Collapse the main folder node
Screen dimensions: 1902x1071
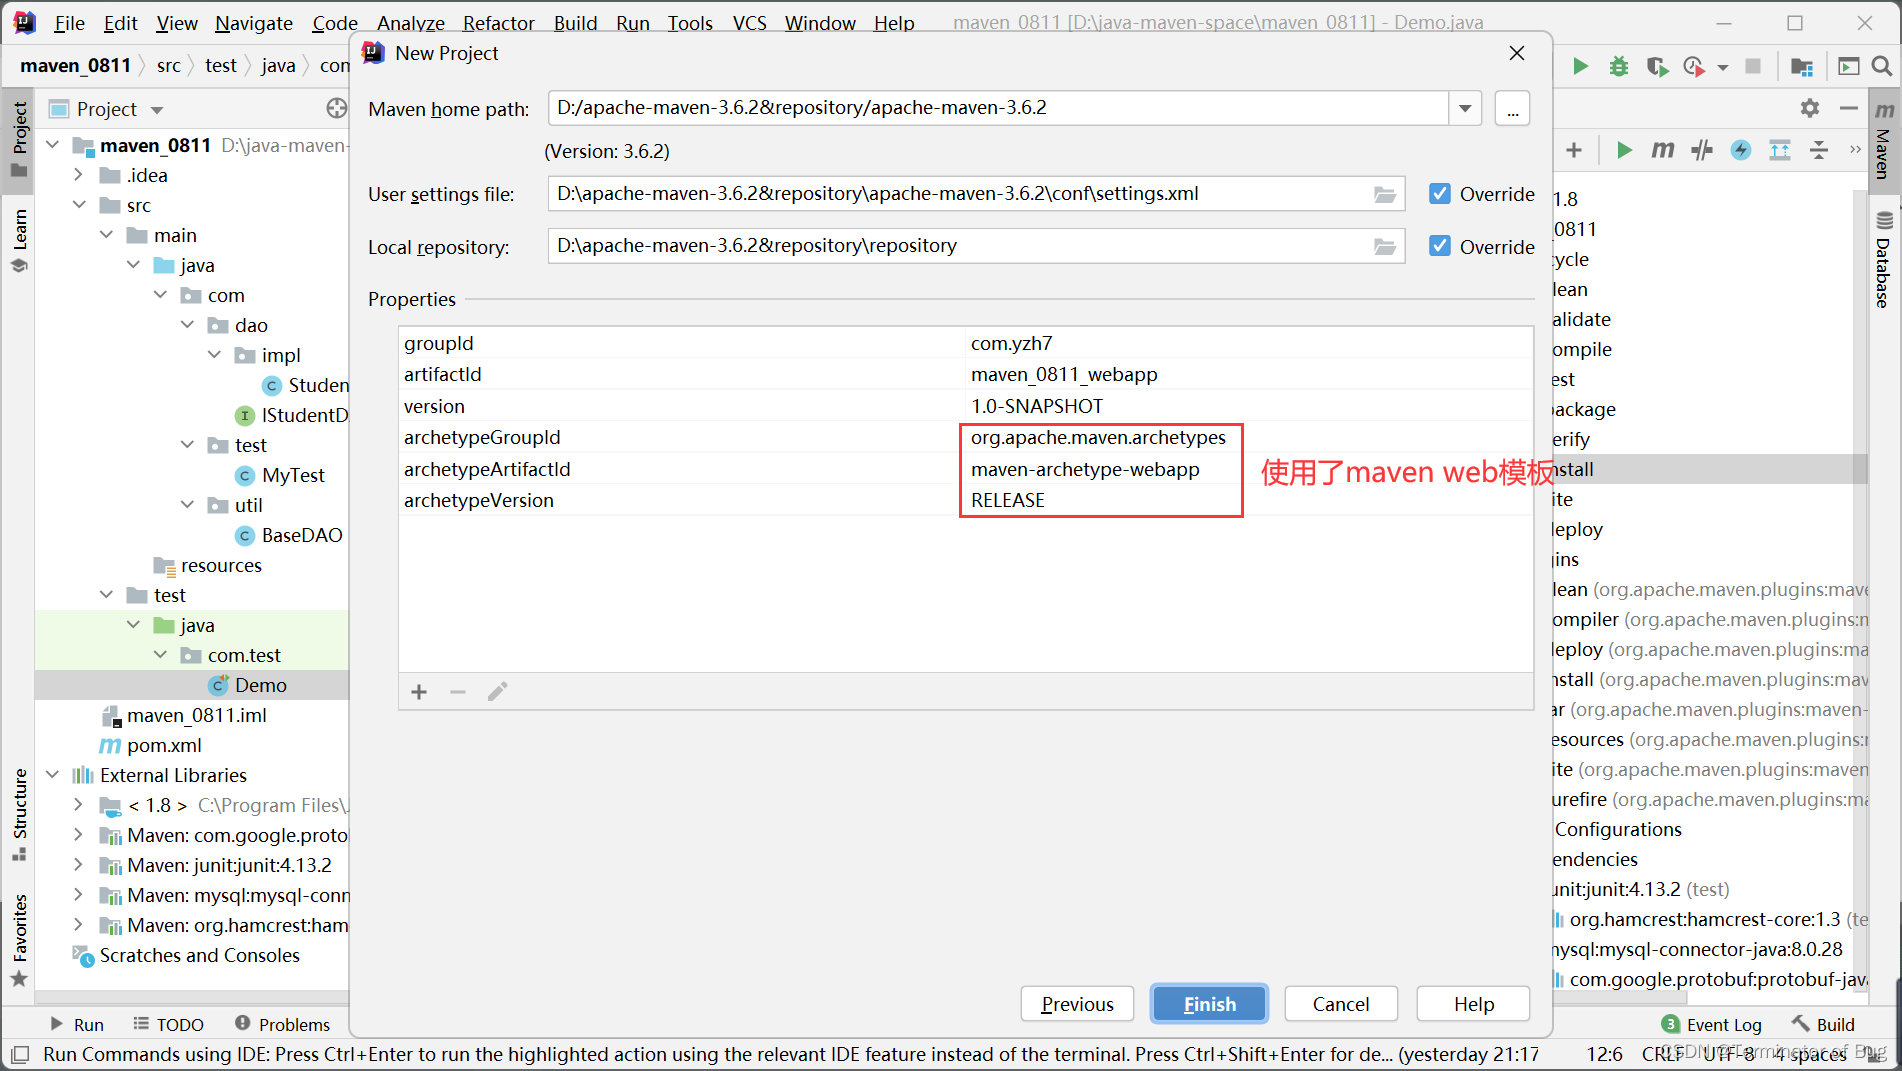tap(107, 235)
